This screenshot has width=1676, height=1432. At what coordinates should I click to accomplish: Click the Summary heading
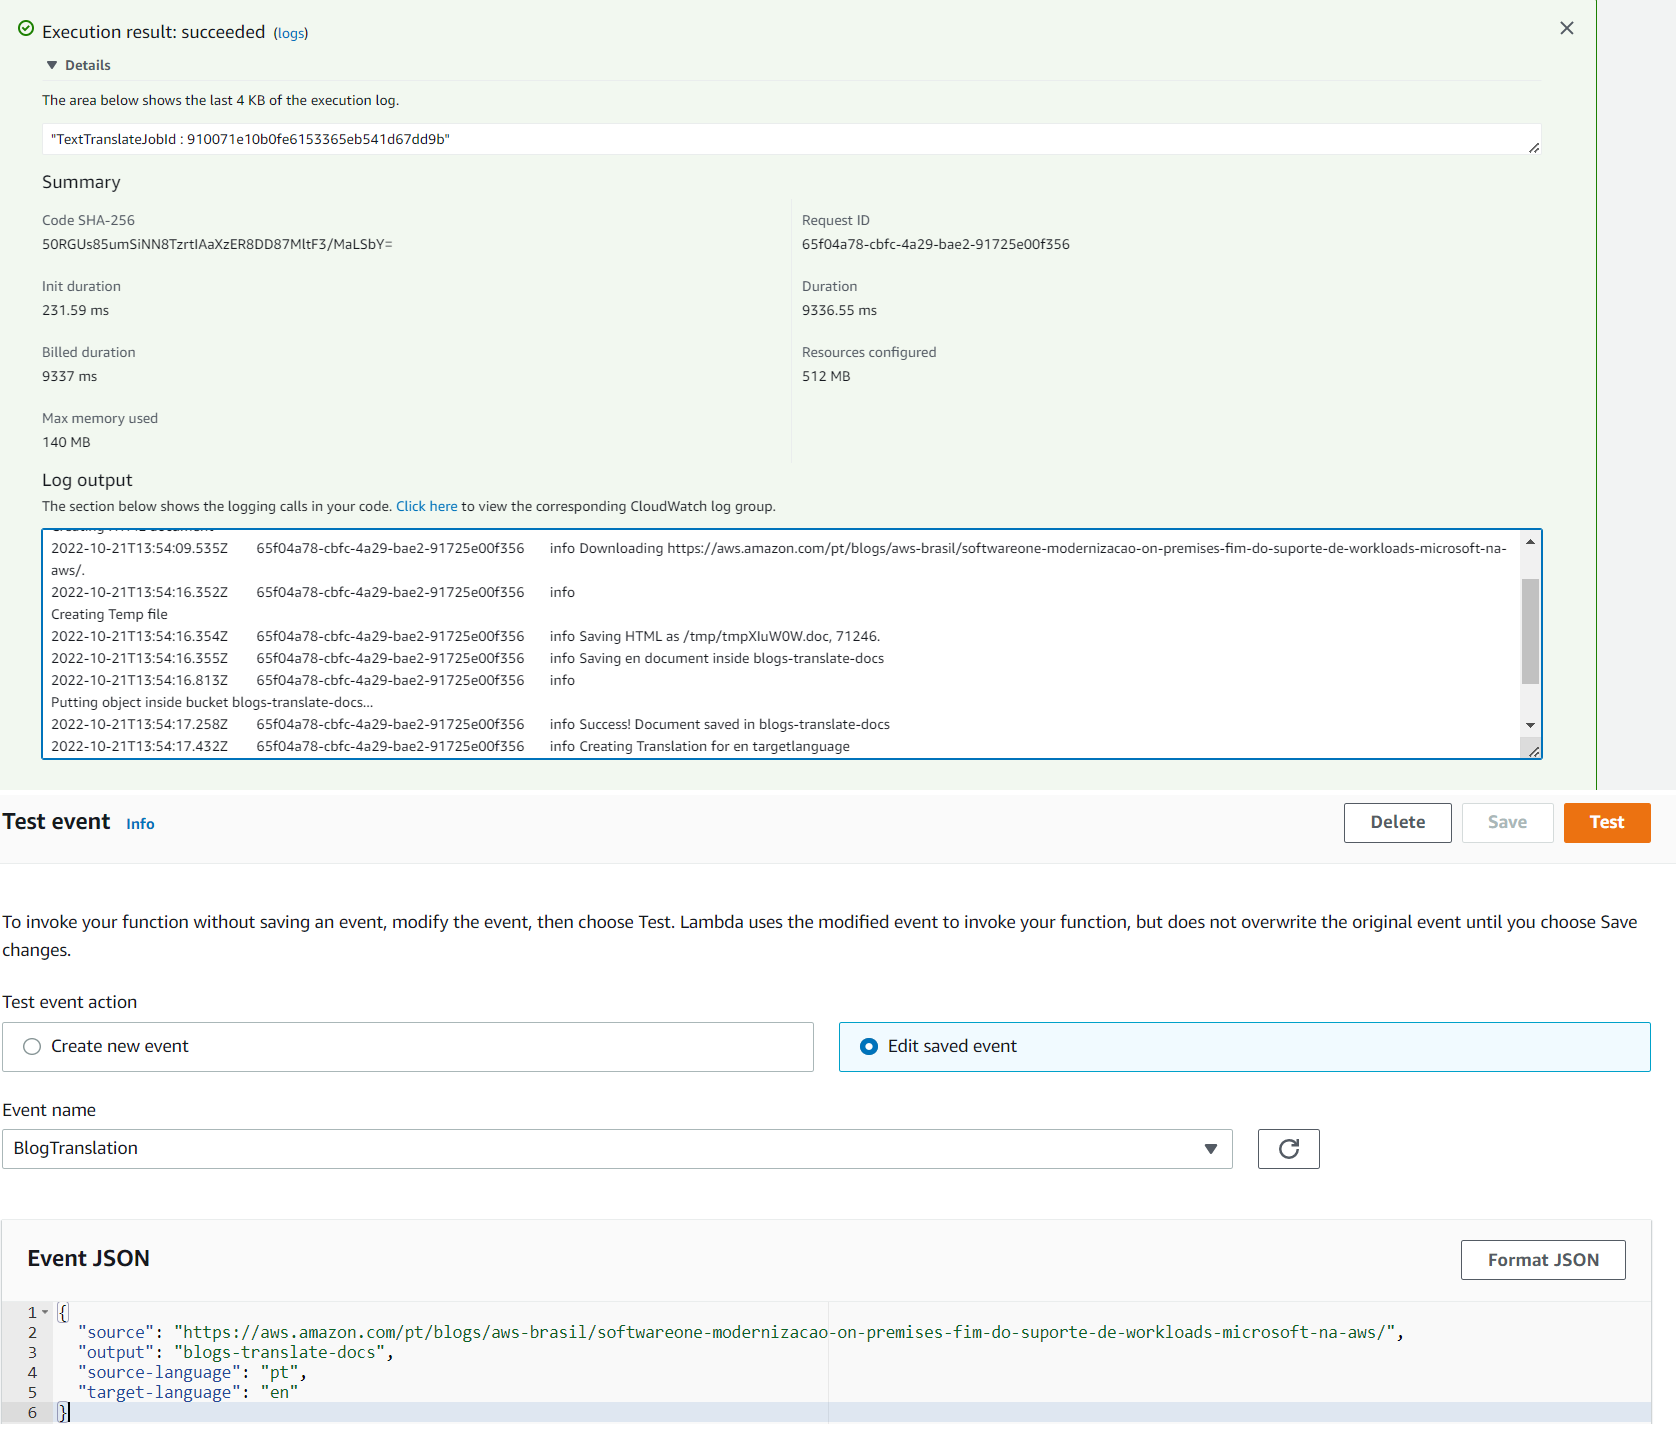click(x=81, y=182)
